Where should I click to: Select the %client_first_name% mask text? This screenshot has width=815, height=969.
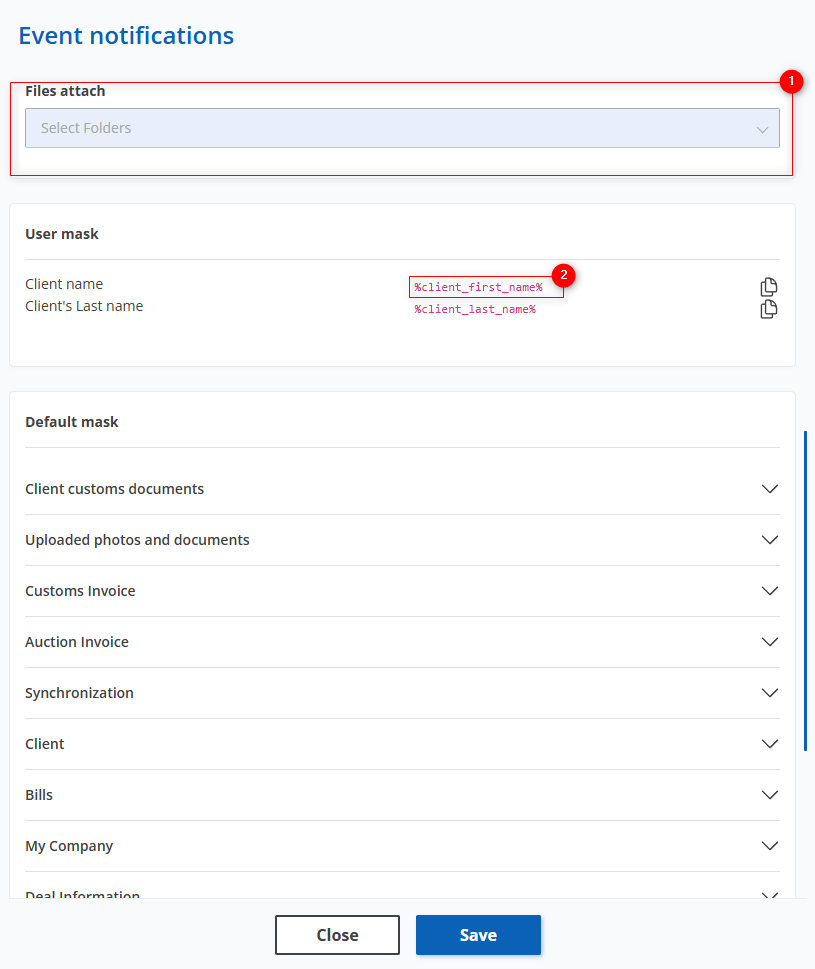coord(478,287)
